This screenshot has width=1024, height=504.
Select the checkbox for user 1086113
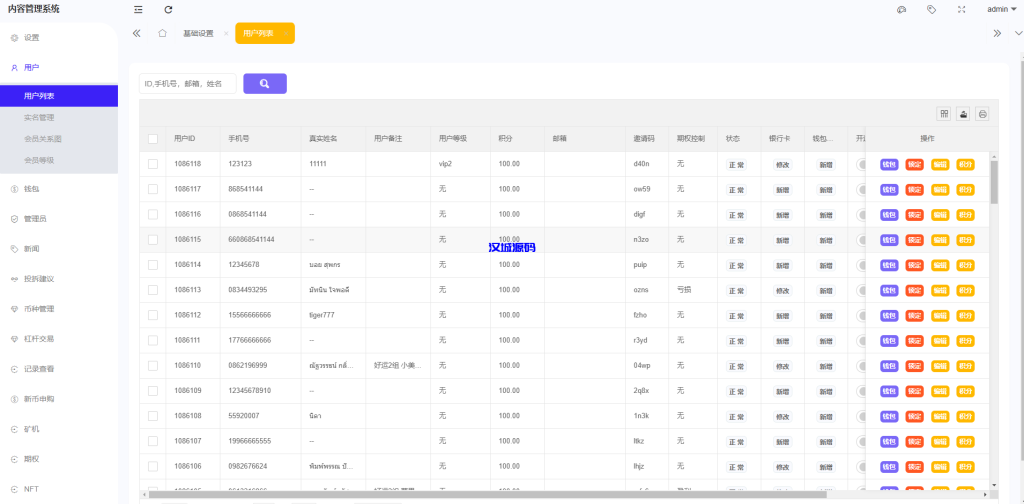click(x=153, y=290)
